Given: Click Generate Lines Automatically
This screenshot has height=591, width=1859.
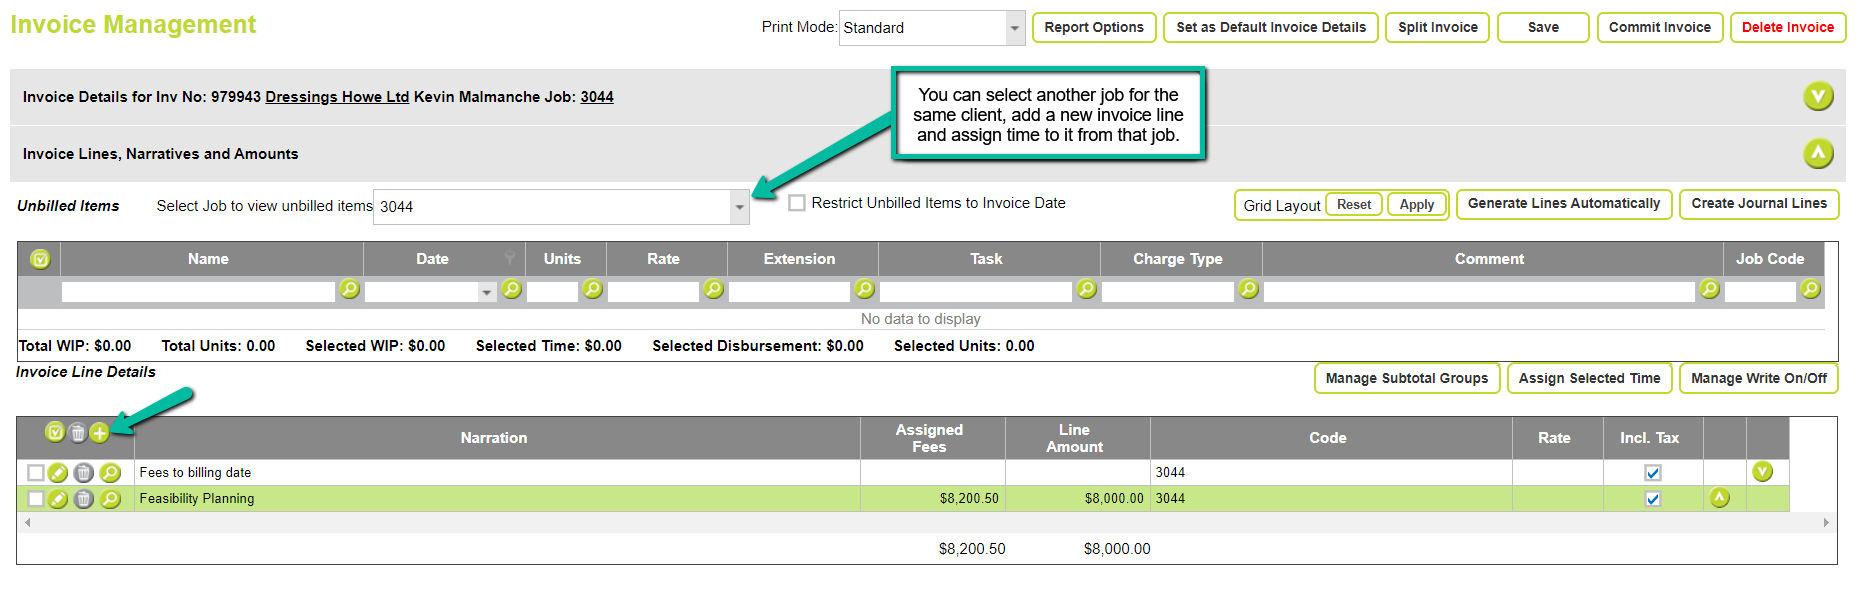Looking at the screenshot, I should point(1564,203).
